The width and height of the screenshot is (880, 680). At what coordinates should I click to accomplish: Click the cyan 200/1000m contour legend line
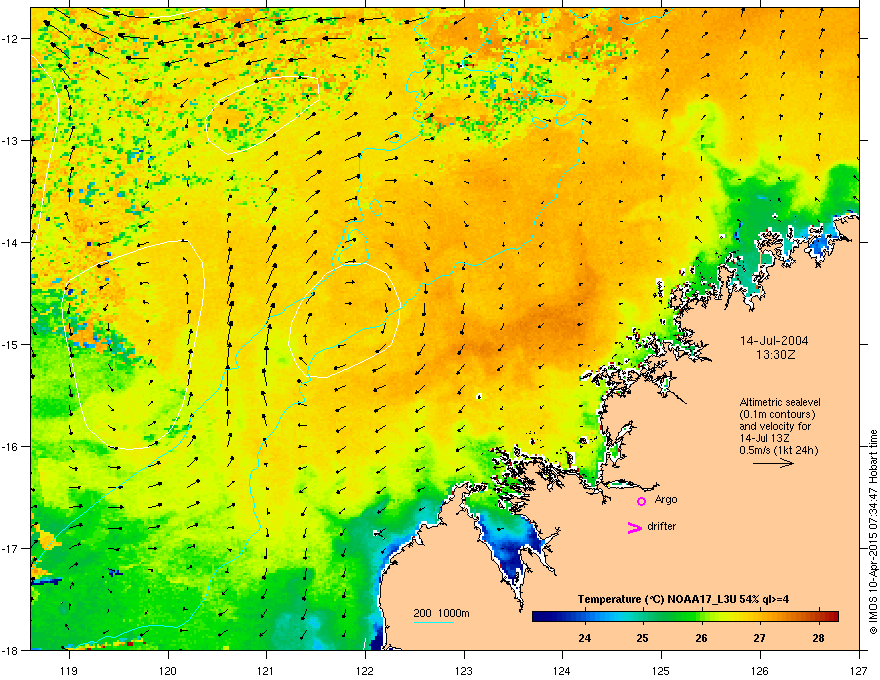(x=434, y=622)
